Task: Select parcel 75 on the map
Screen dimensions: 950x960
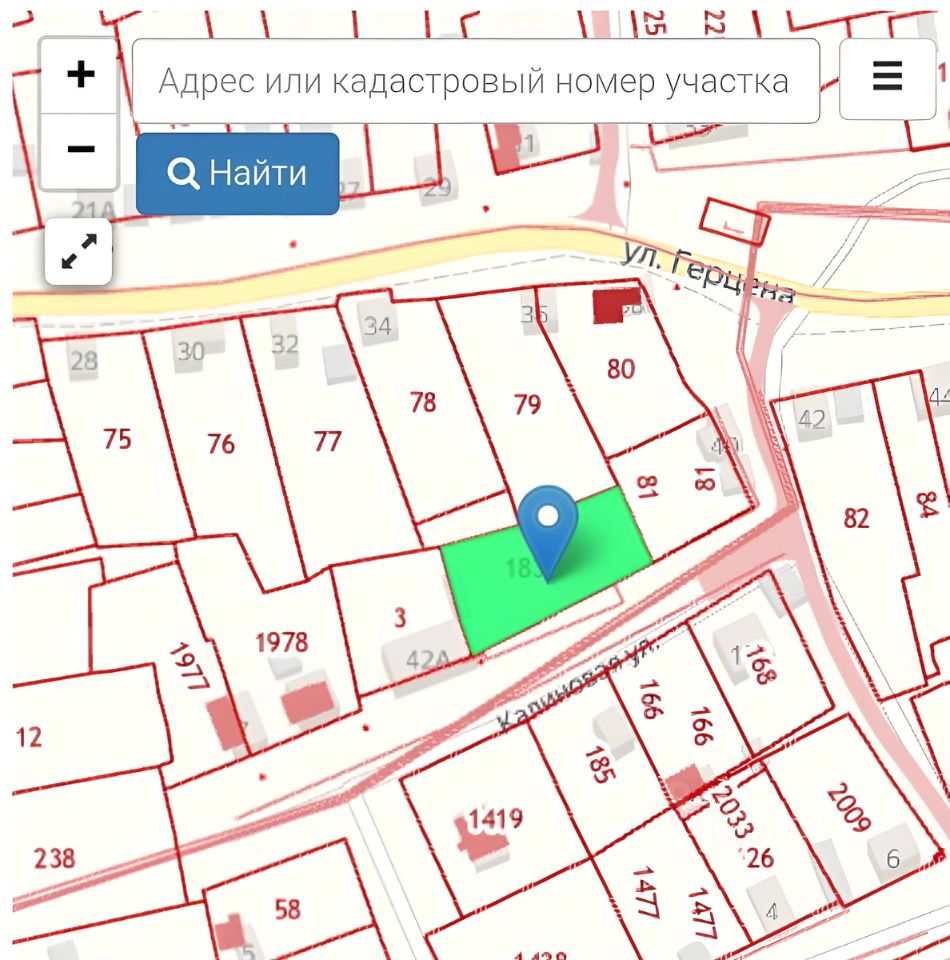Action: [x=117, y=439]
